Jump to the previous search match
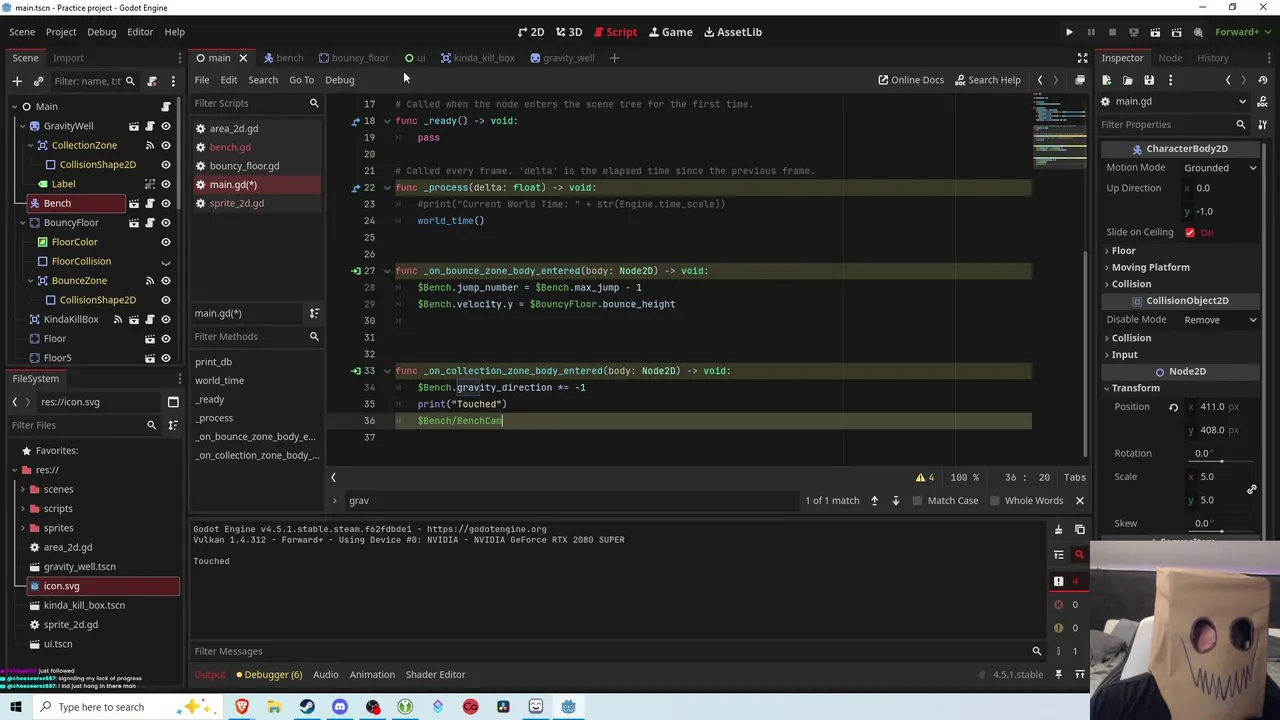1280x720 pixels. [x=874, y=501]
